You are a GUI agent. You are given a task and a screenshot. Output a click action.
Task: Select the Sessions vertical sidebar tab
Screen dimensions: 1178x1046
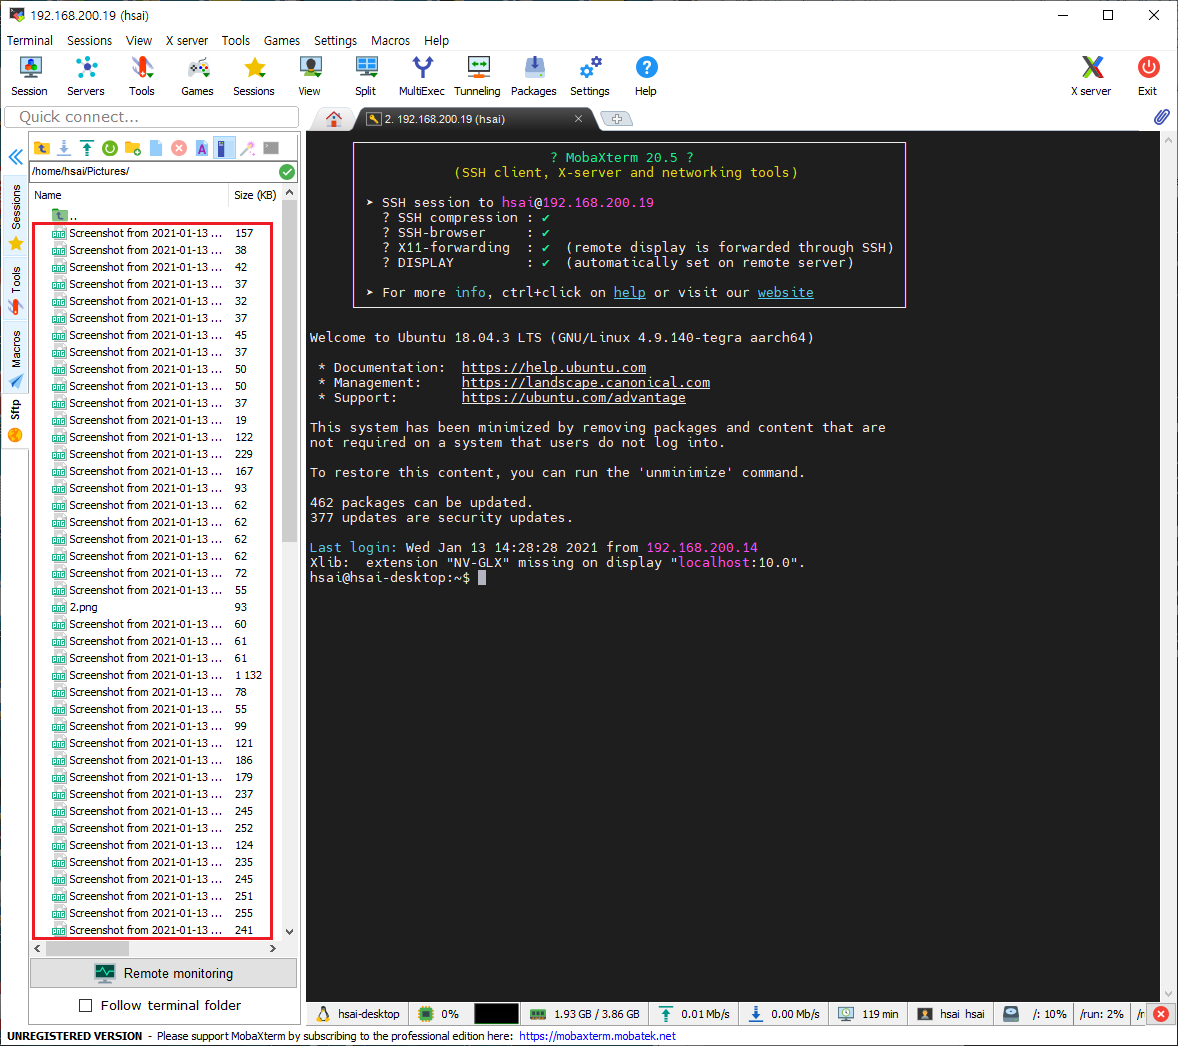(16, 218)
